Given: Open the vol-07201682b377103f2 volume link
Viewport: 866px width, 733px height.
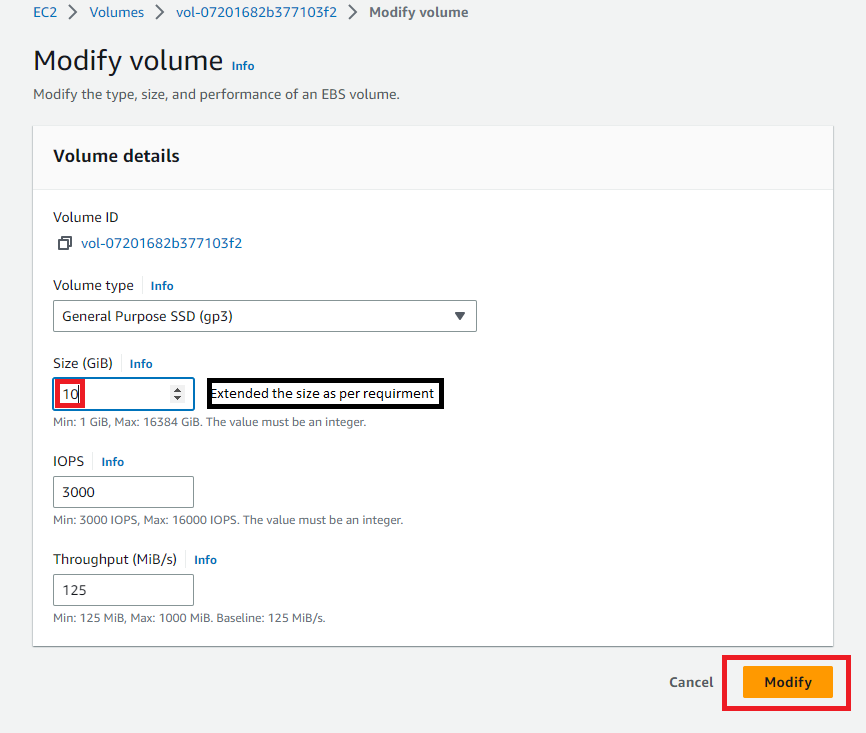Looking at the screenshot, I should 160,243.
